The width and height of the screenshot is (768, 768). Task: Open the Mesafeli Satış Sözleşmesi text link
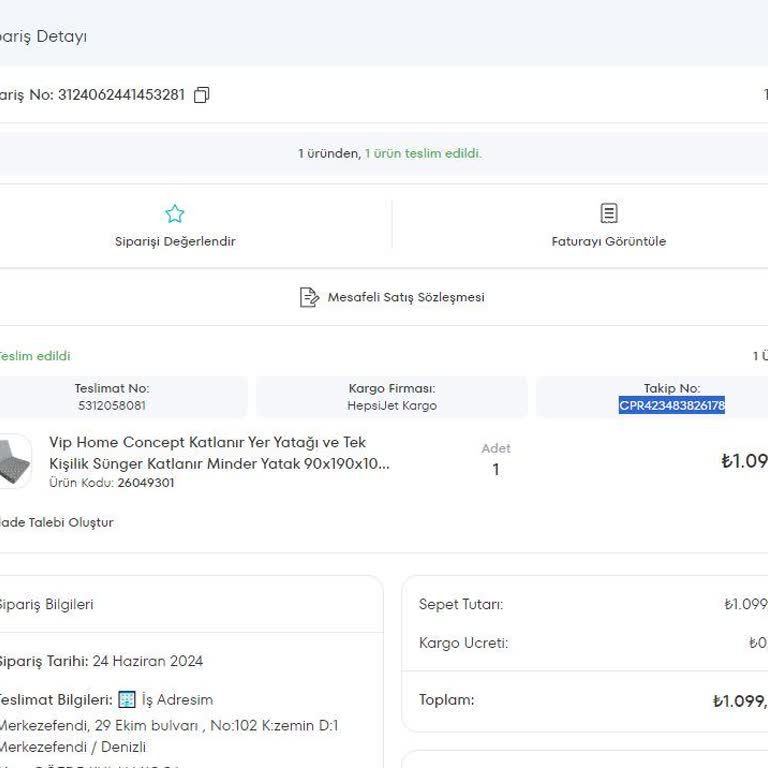[x=405, y=297]
